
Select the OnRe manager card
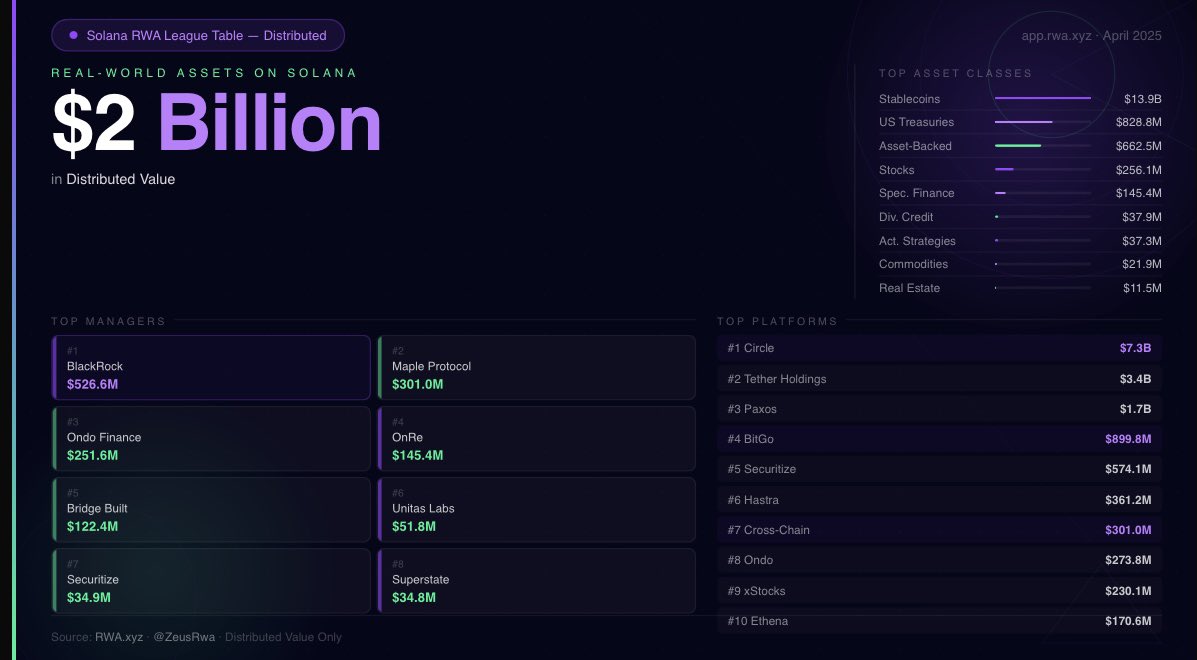tap(536, 438)
